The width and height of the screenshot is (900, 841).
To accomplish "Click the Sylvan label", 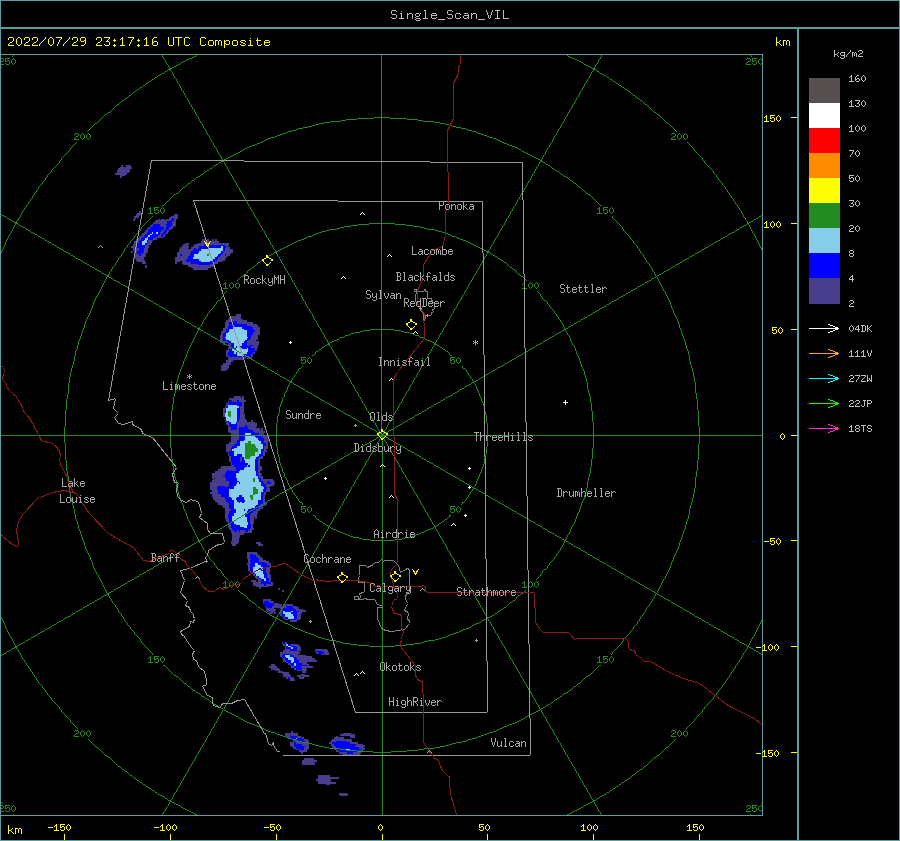I will click(x=383, y=295).
